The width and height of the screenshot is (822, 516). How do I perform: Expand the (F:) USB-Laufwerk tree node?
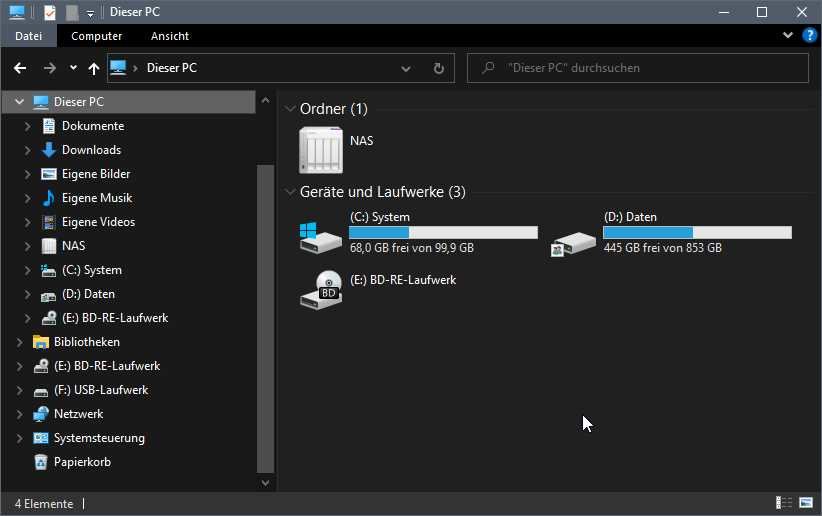point(19,390)
